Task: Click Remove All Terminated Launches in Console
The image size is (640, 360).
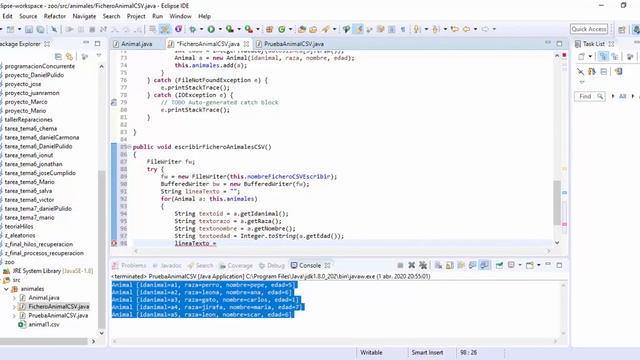Action: [423, 265]
